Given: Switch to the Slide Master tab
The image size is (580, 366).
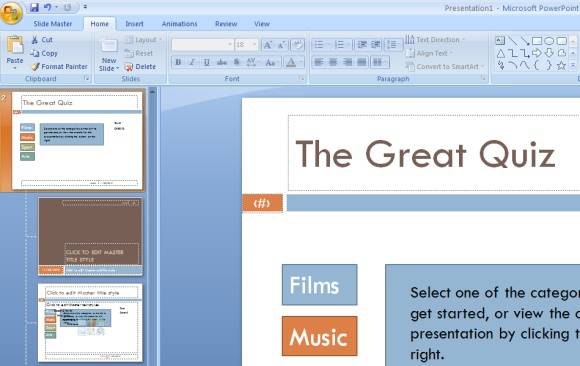Looking at the screenshot, I should [x=53, y=24].
